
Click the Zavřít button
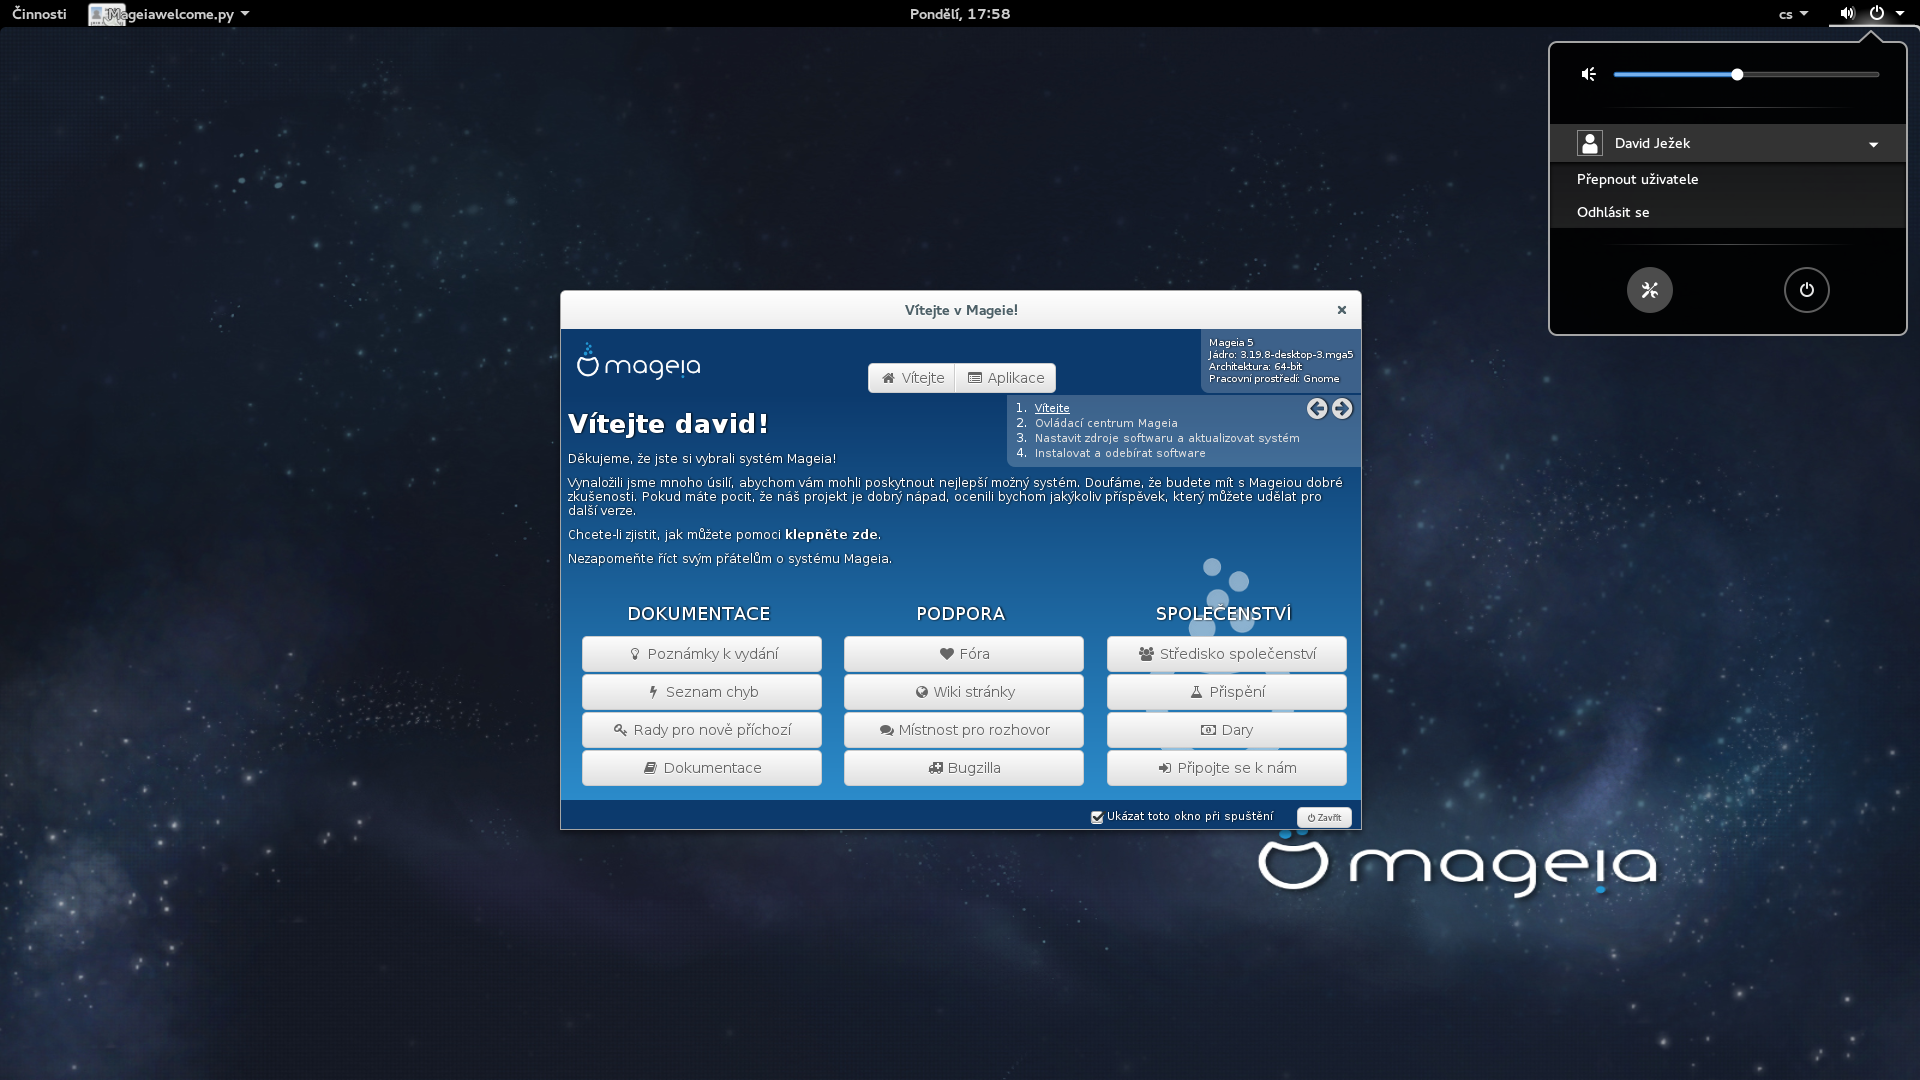tap(1324, 817)
